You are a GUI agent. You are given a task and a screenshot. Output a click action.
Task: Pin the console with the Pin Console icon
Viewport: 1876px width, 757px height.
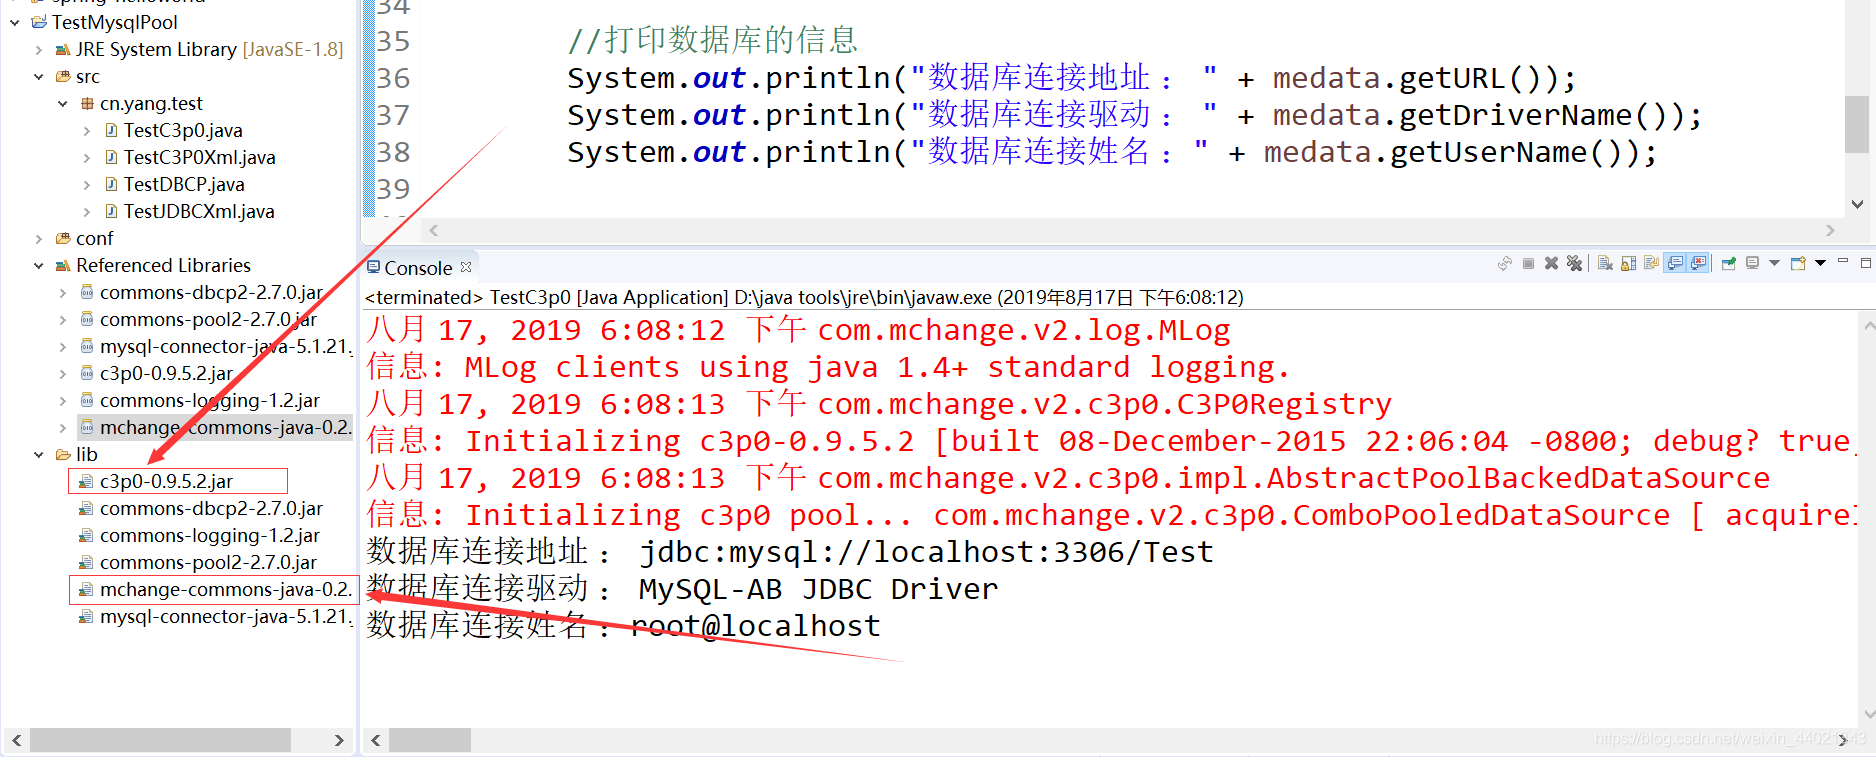click(1728, 263)
